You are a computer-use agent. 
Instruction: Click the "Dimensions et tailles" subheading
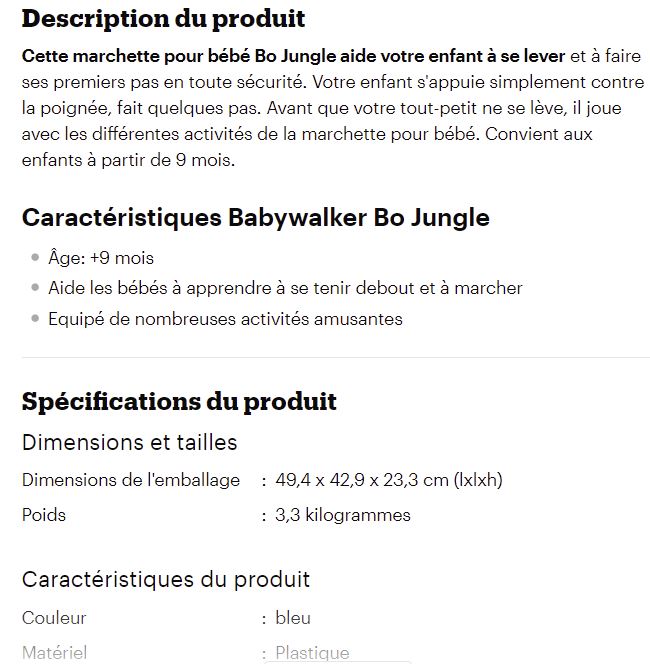pos(129,442)
